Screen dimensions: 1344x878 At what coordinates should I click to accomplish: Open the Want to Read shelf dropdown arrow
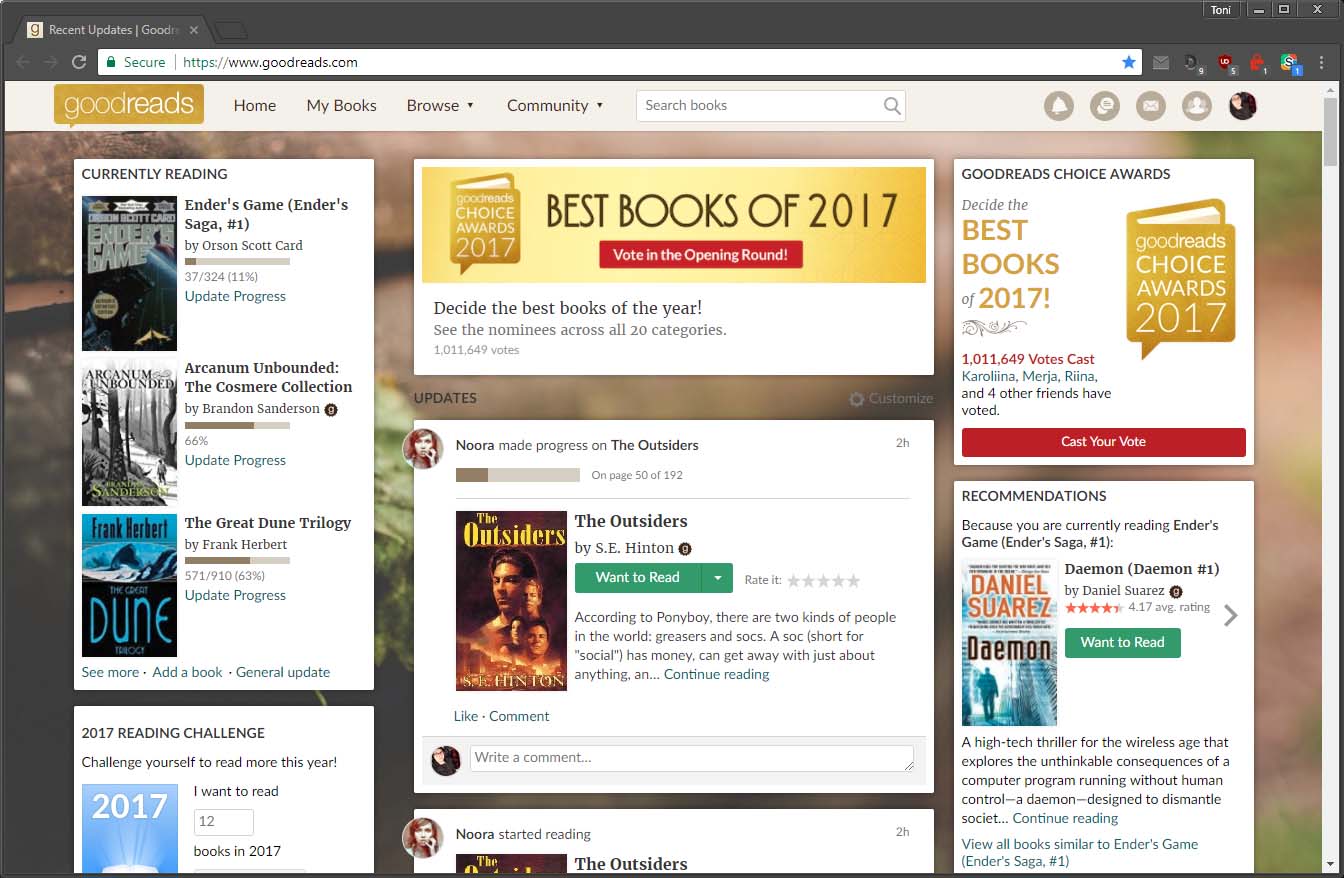point(718,579)
